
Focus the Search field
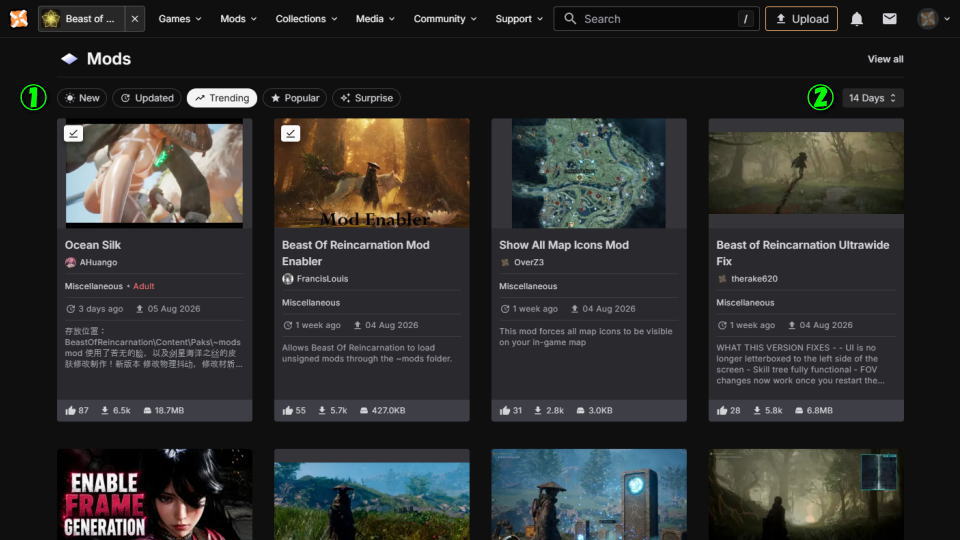[x=656, y=19]
